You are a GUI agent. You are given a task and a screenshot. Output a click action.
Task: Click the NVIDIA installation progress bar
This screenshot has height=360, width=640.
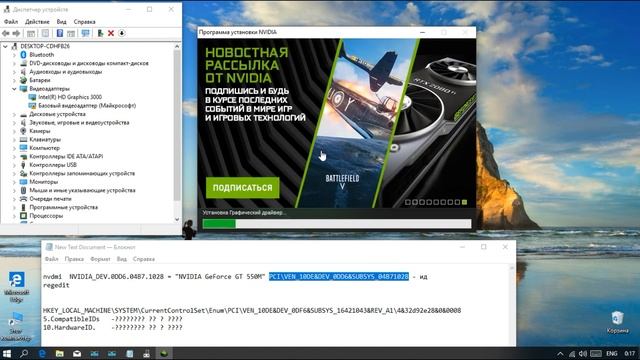(337, 223)
